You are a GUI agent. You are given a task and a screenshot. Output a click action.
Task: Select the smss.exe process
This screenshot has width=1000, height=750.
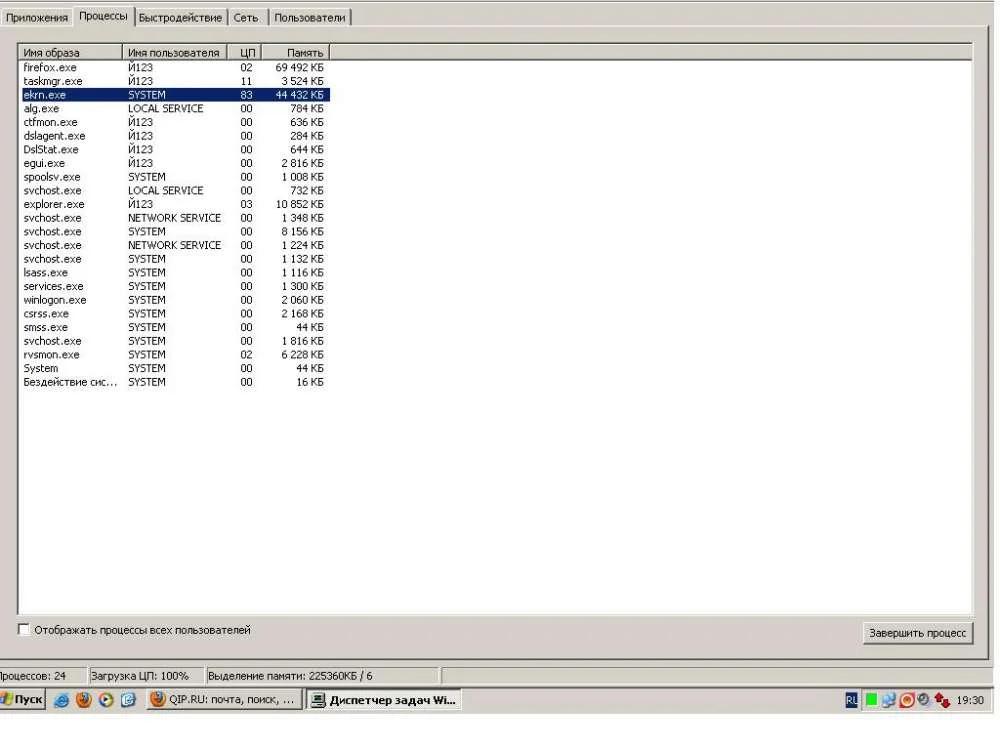(175, 328)
